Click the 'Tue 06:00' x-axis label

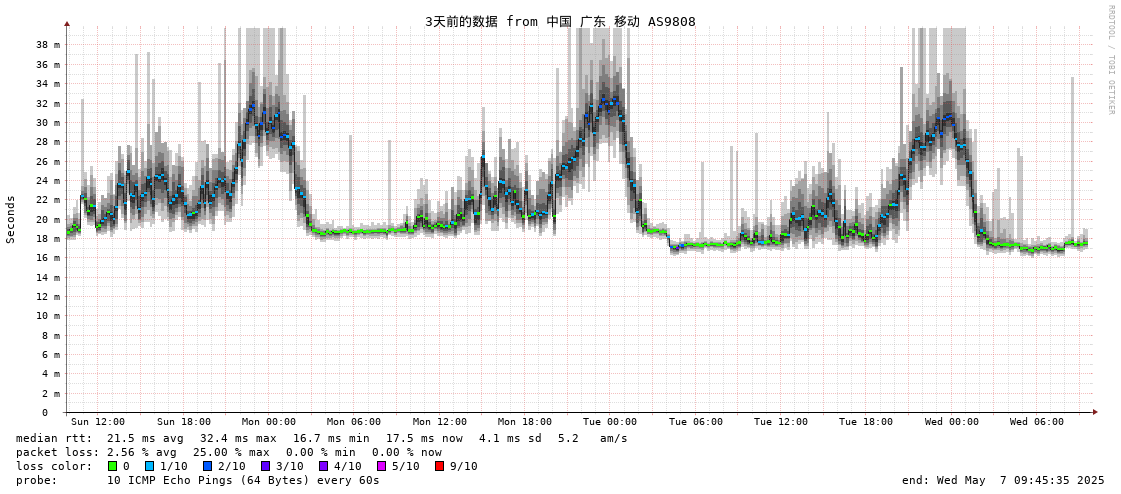pos(696,422)
